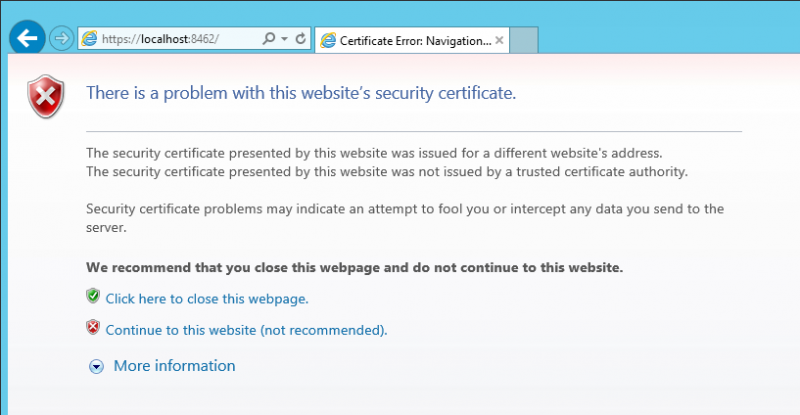Continue to this website (not recommended) link
The width and height of the screenshot is (800, 415).
pyautogui.click(x=246, y=330)
